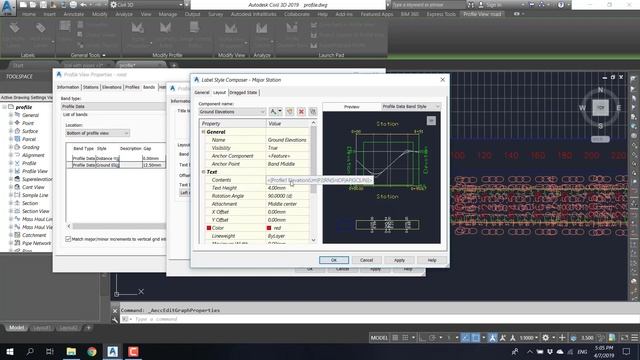Click the clean screen icon
The height and width of the screenshot is (360, 640).
[624, 338]
